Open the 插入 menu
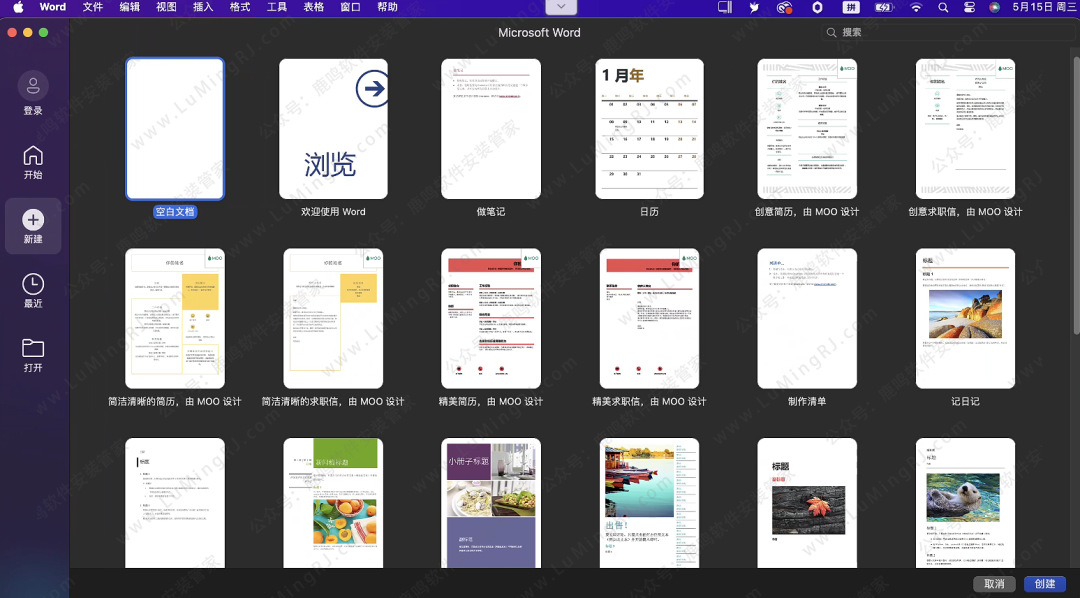The image size is (1080, 598). tap(203, 7)
